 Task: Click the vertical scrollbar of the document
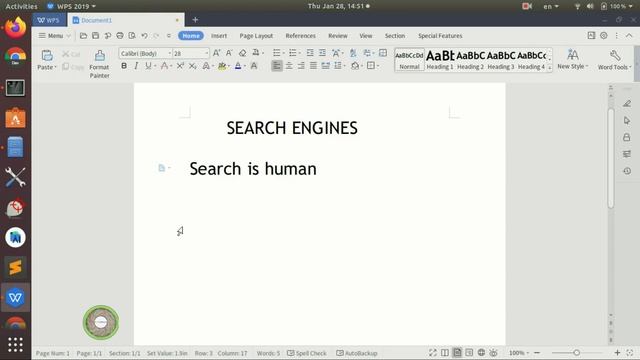pos(611,159)
